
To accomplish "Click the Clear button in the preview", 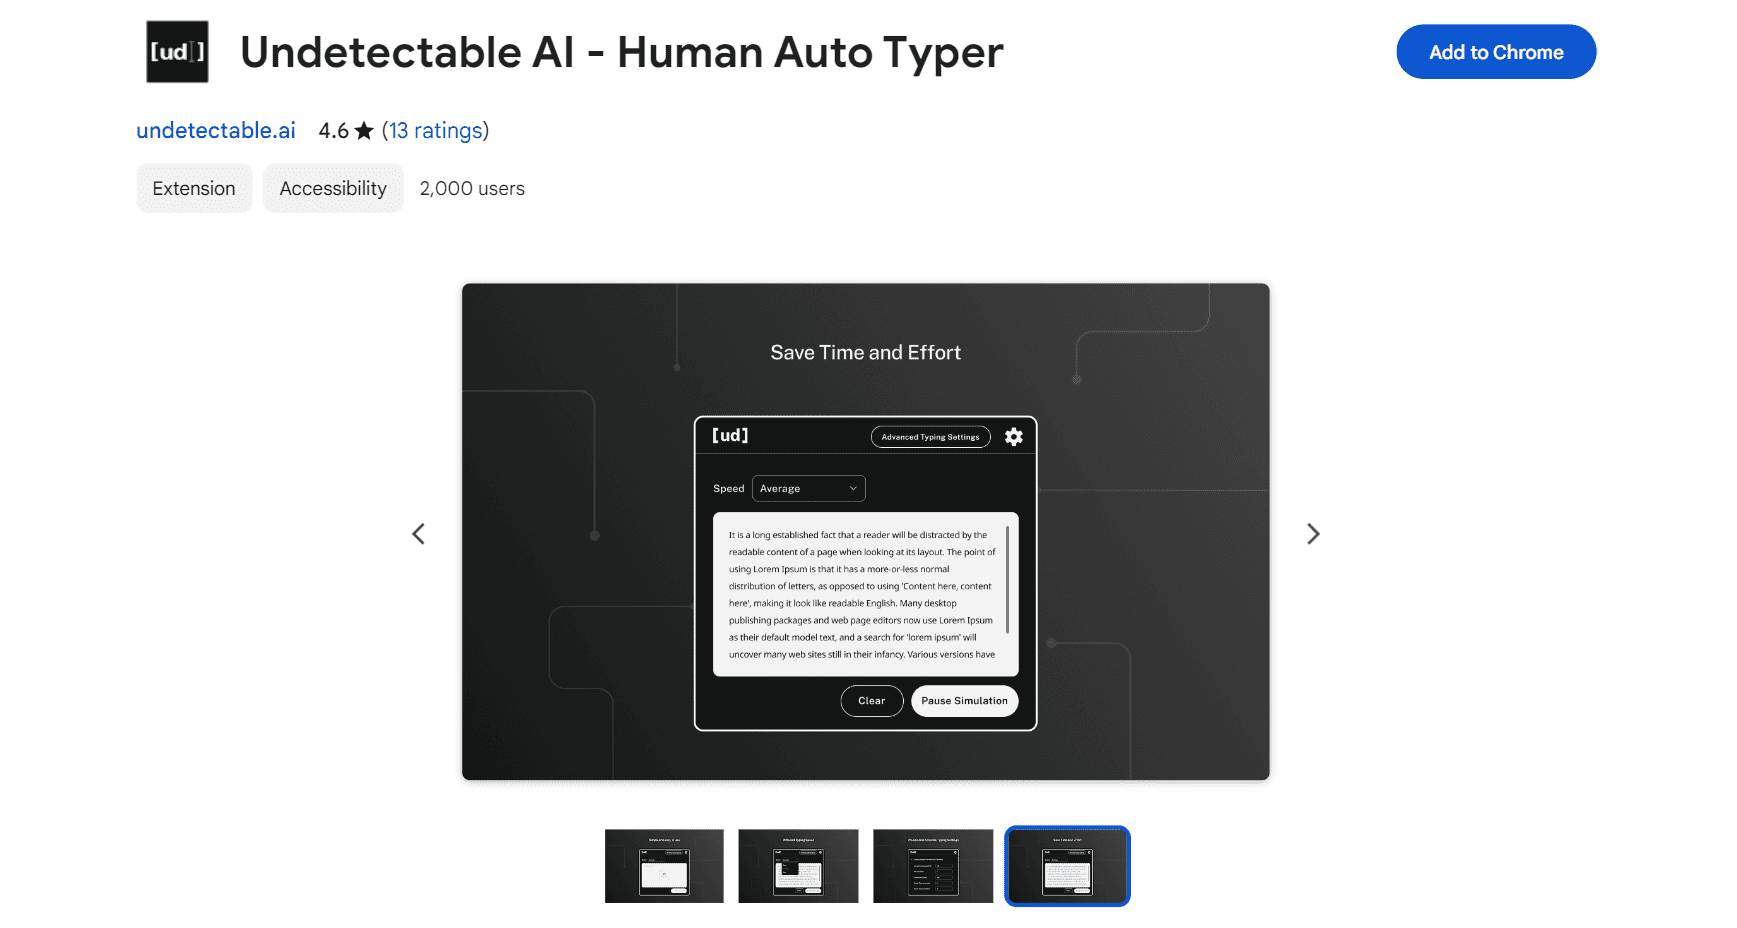I will point(871,701).
